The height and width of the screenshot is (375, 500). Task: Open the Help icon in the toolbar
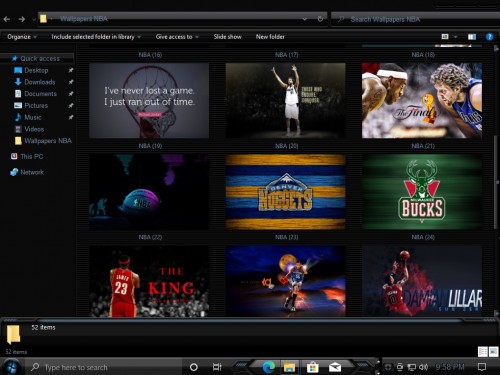[489, 37]
